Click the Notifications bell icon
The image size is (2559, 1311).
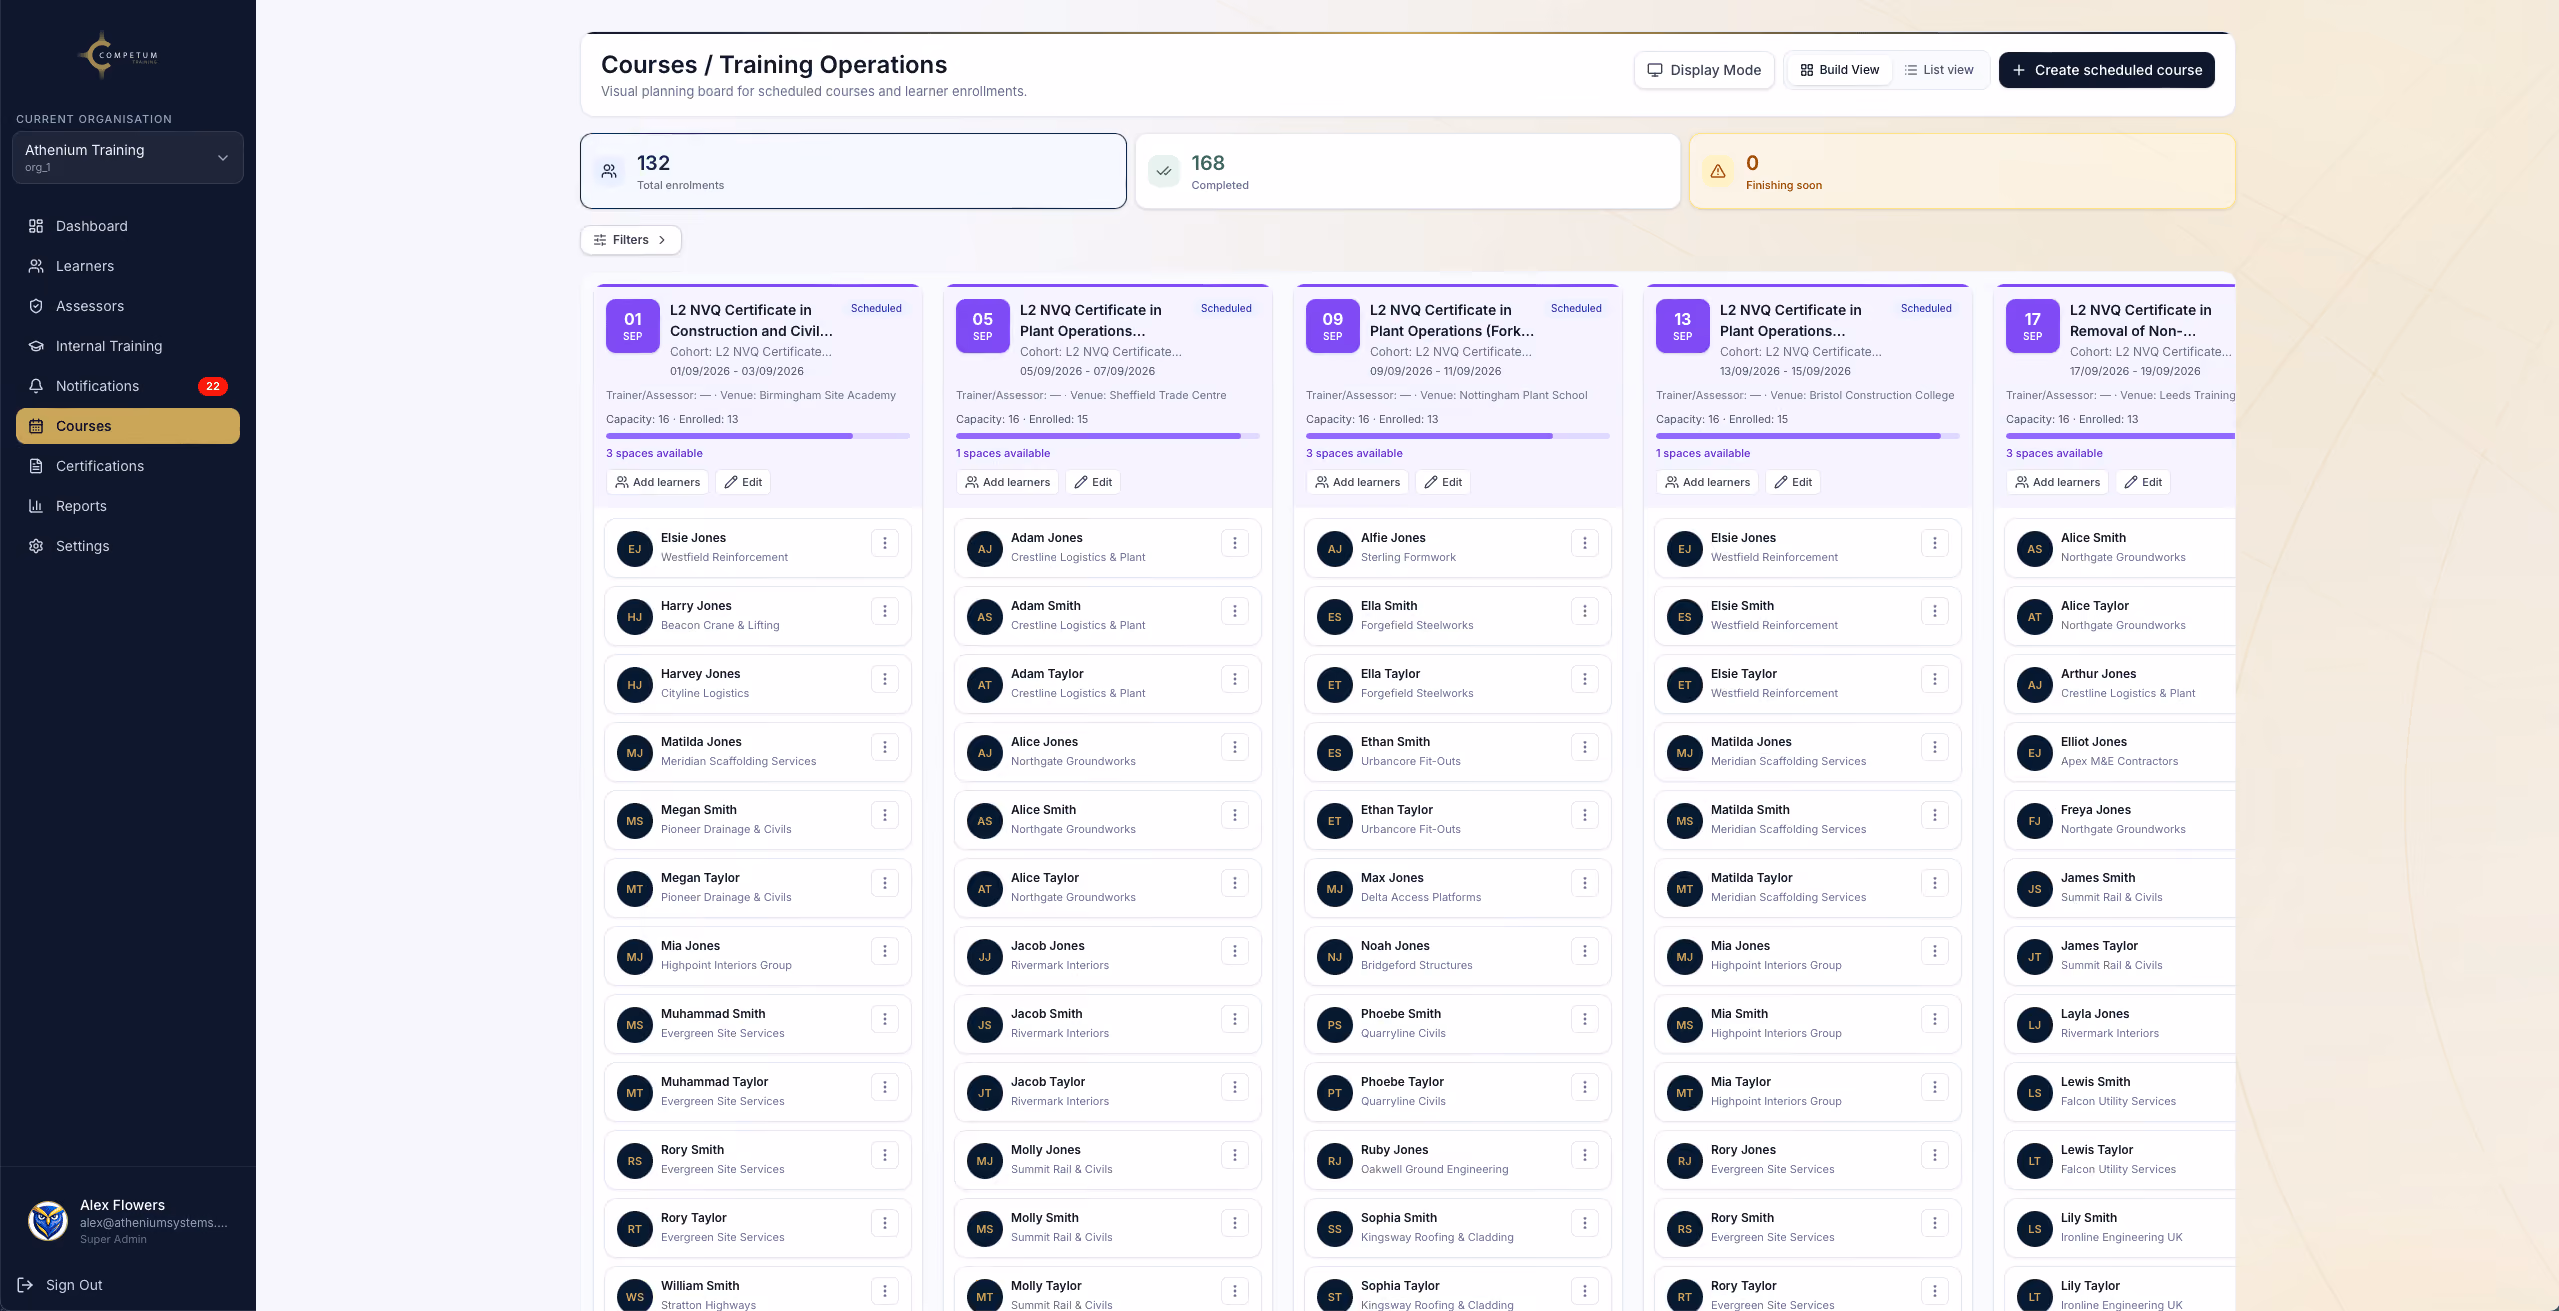tap(36, 386)
